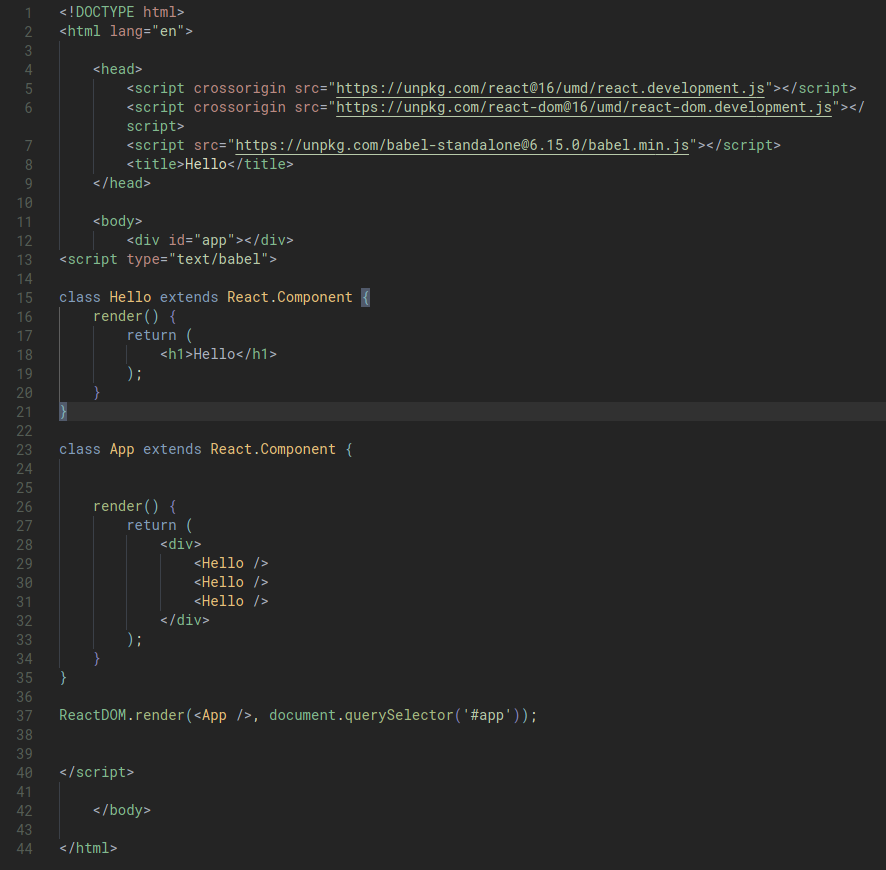Viewport: 886px width, 870px height.
Task: Open the babel.min.js unpkg URL
Action: (462, 145)
